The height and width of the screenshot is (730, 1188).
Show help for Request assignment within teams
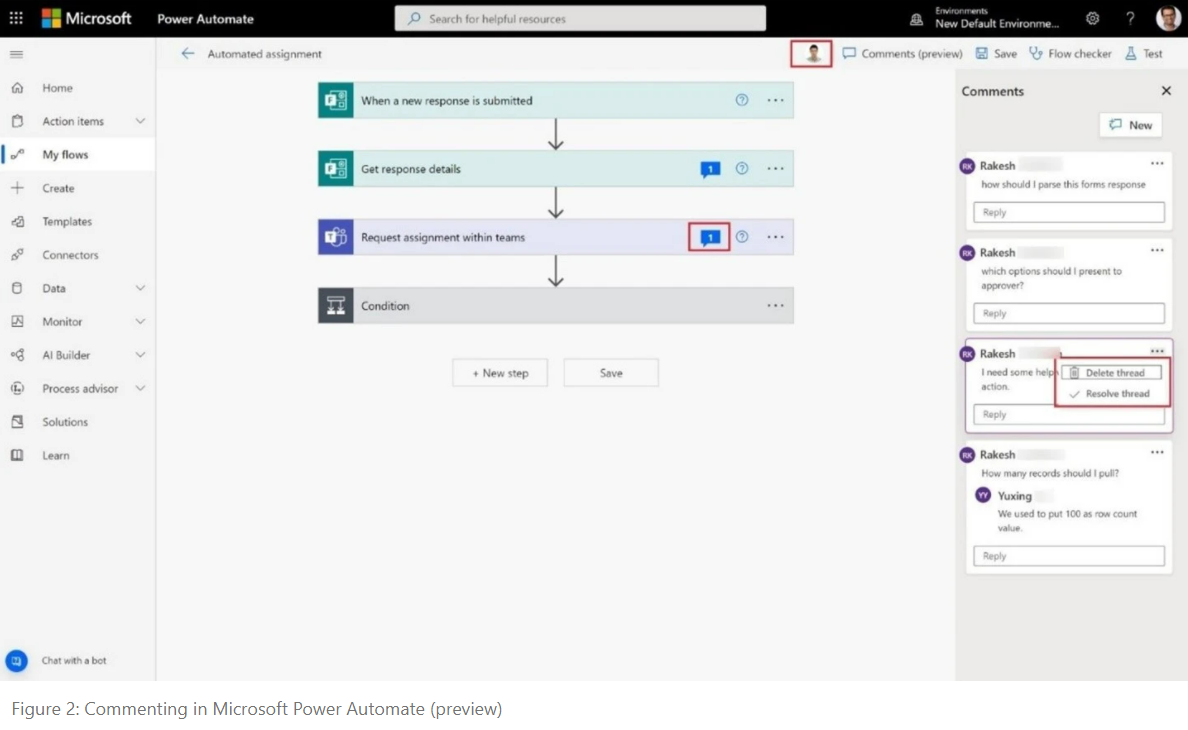pos(742,236)
